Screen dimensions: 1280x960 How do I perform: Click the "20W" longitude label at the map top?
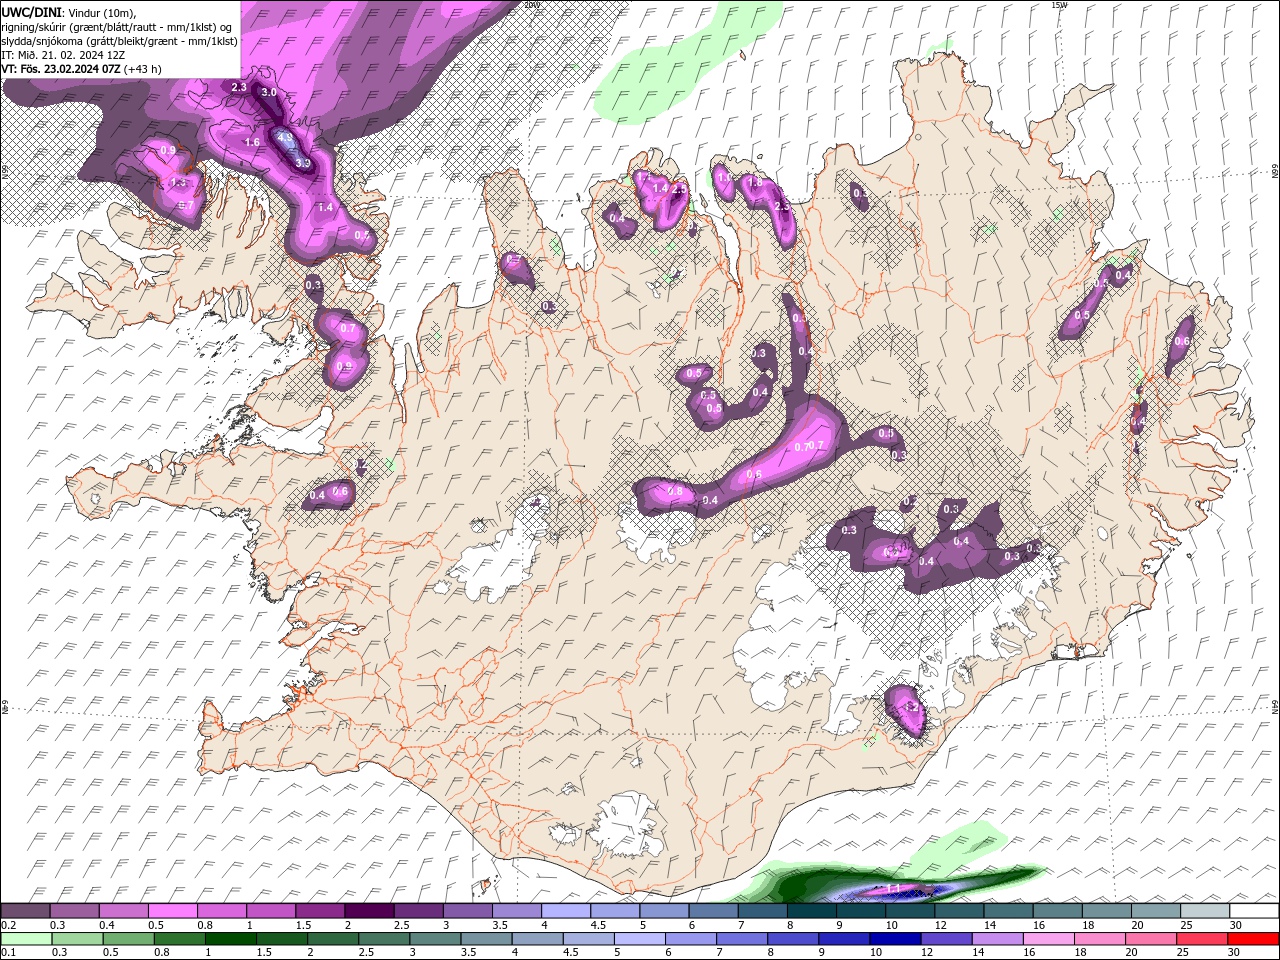coord(531,5)
